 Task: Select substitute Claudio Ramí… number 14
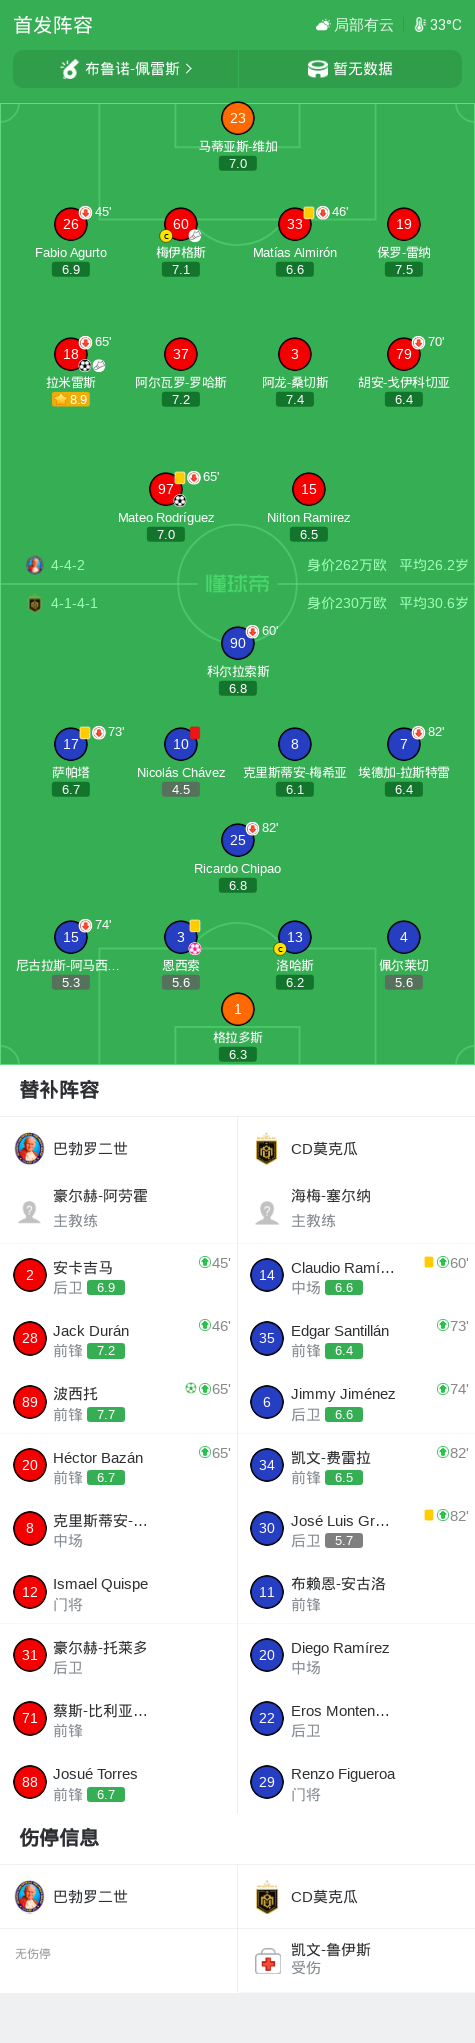click(x=356, y=1276)
